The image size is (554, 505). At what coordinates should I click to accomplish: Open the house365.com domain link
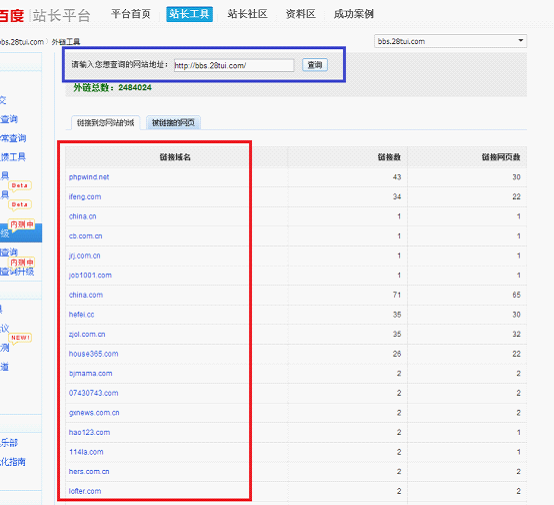(x=93, y=354)
